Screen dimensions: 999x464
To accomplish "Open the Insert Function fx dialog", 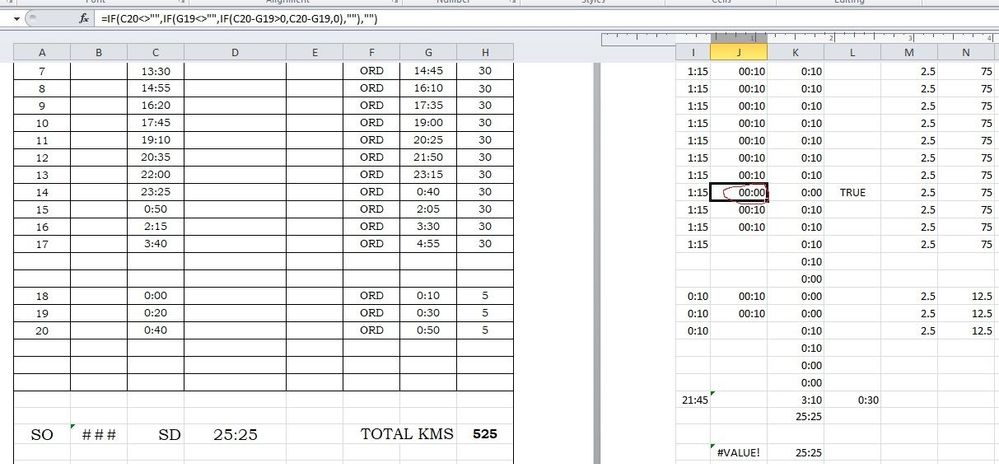I will coord(83,18).
